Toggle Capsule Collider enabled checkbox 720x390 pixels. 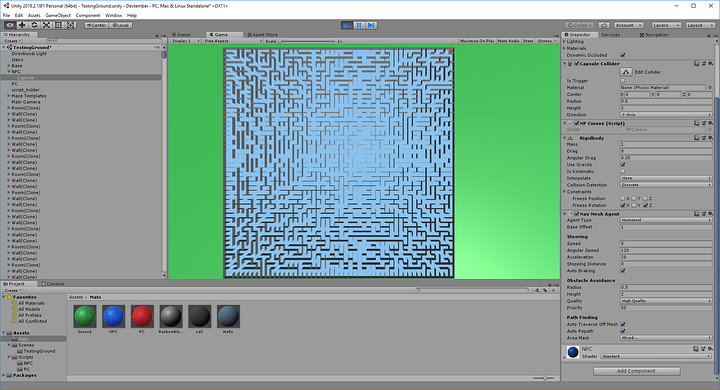[577, 64]
